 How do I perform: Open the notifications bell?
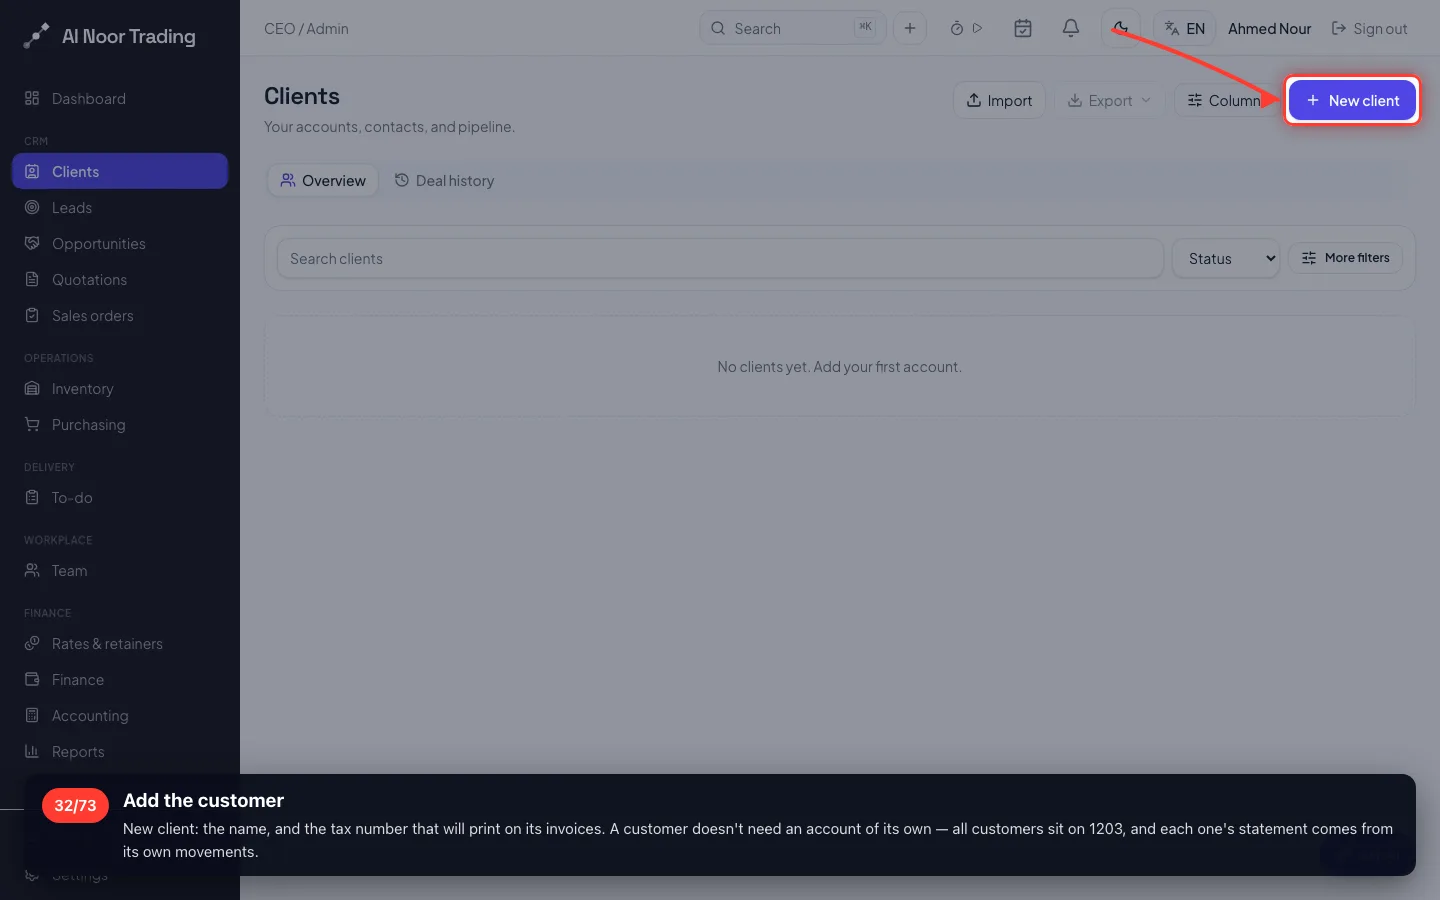point(1071,28)
